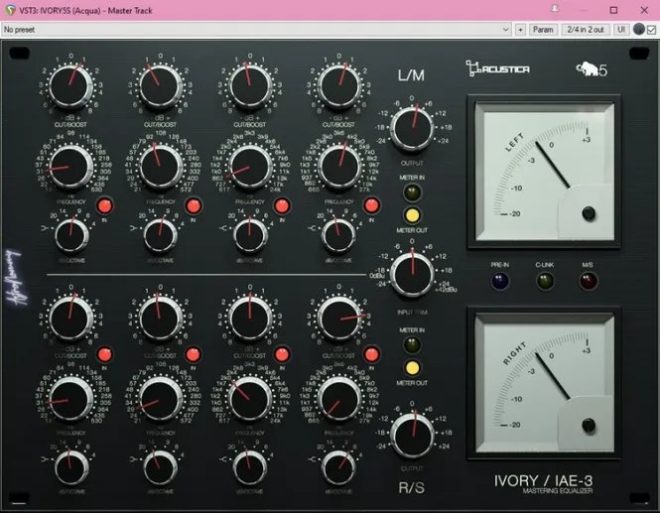Enable the M/S red button
This screenshot has width=660, height=513.
tap(588, 281)
